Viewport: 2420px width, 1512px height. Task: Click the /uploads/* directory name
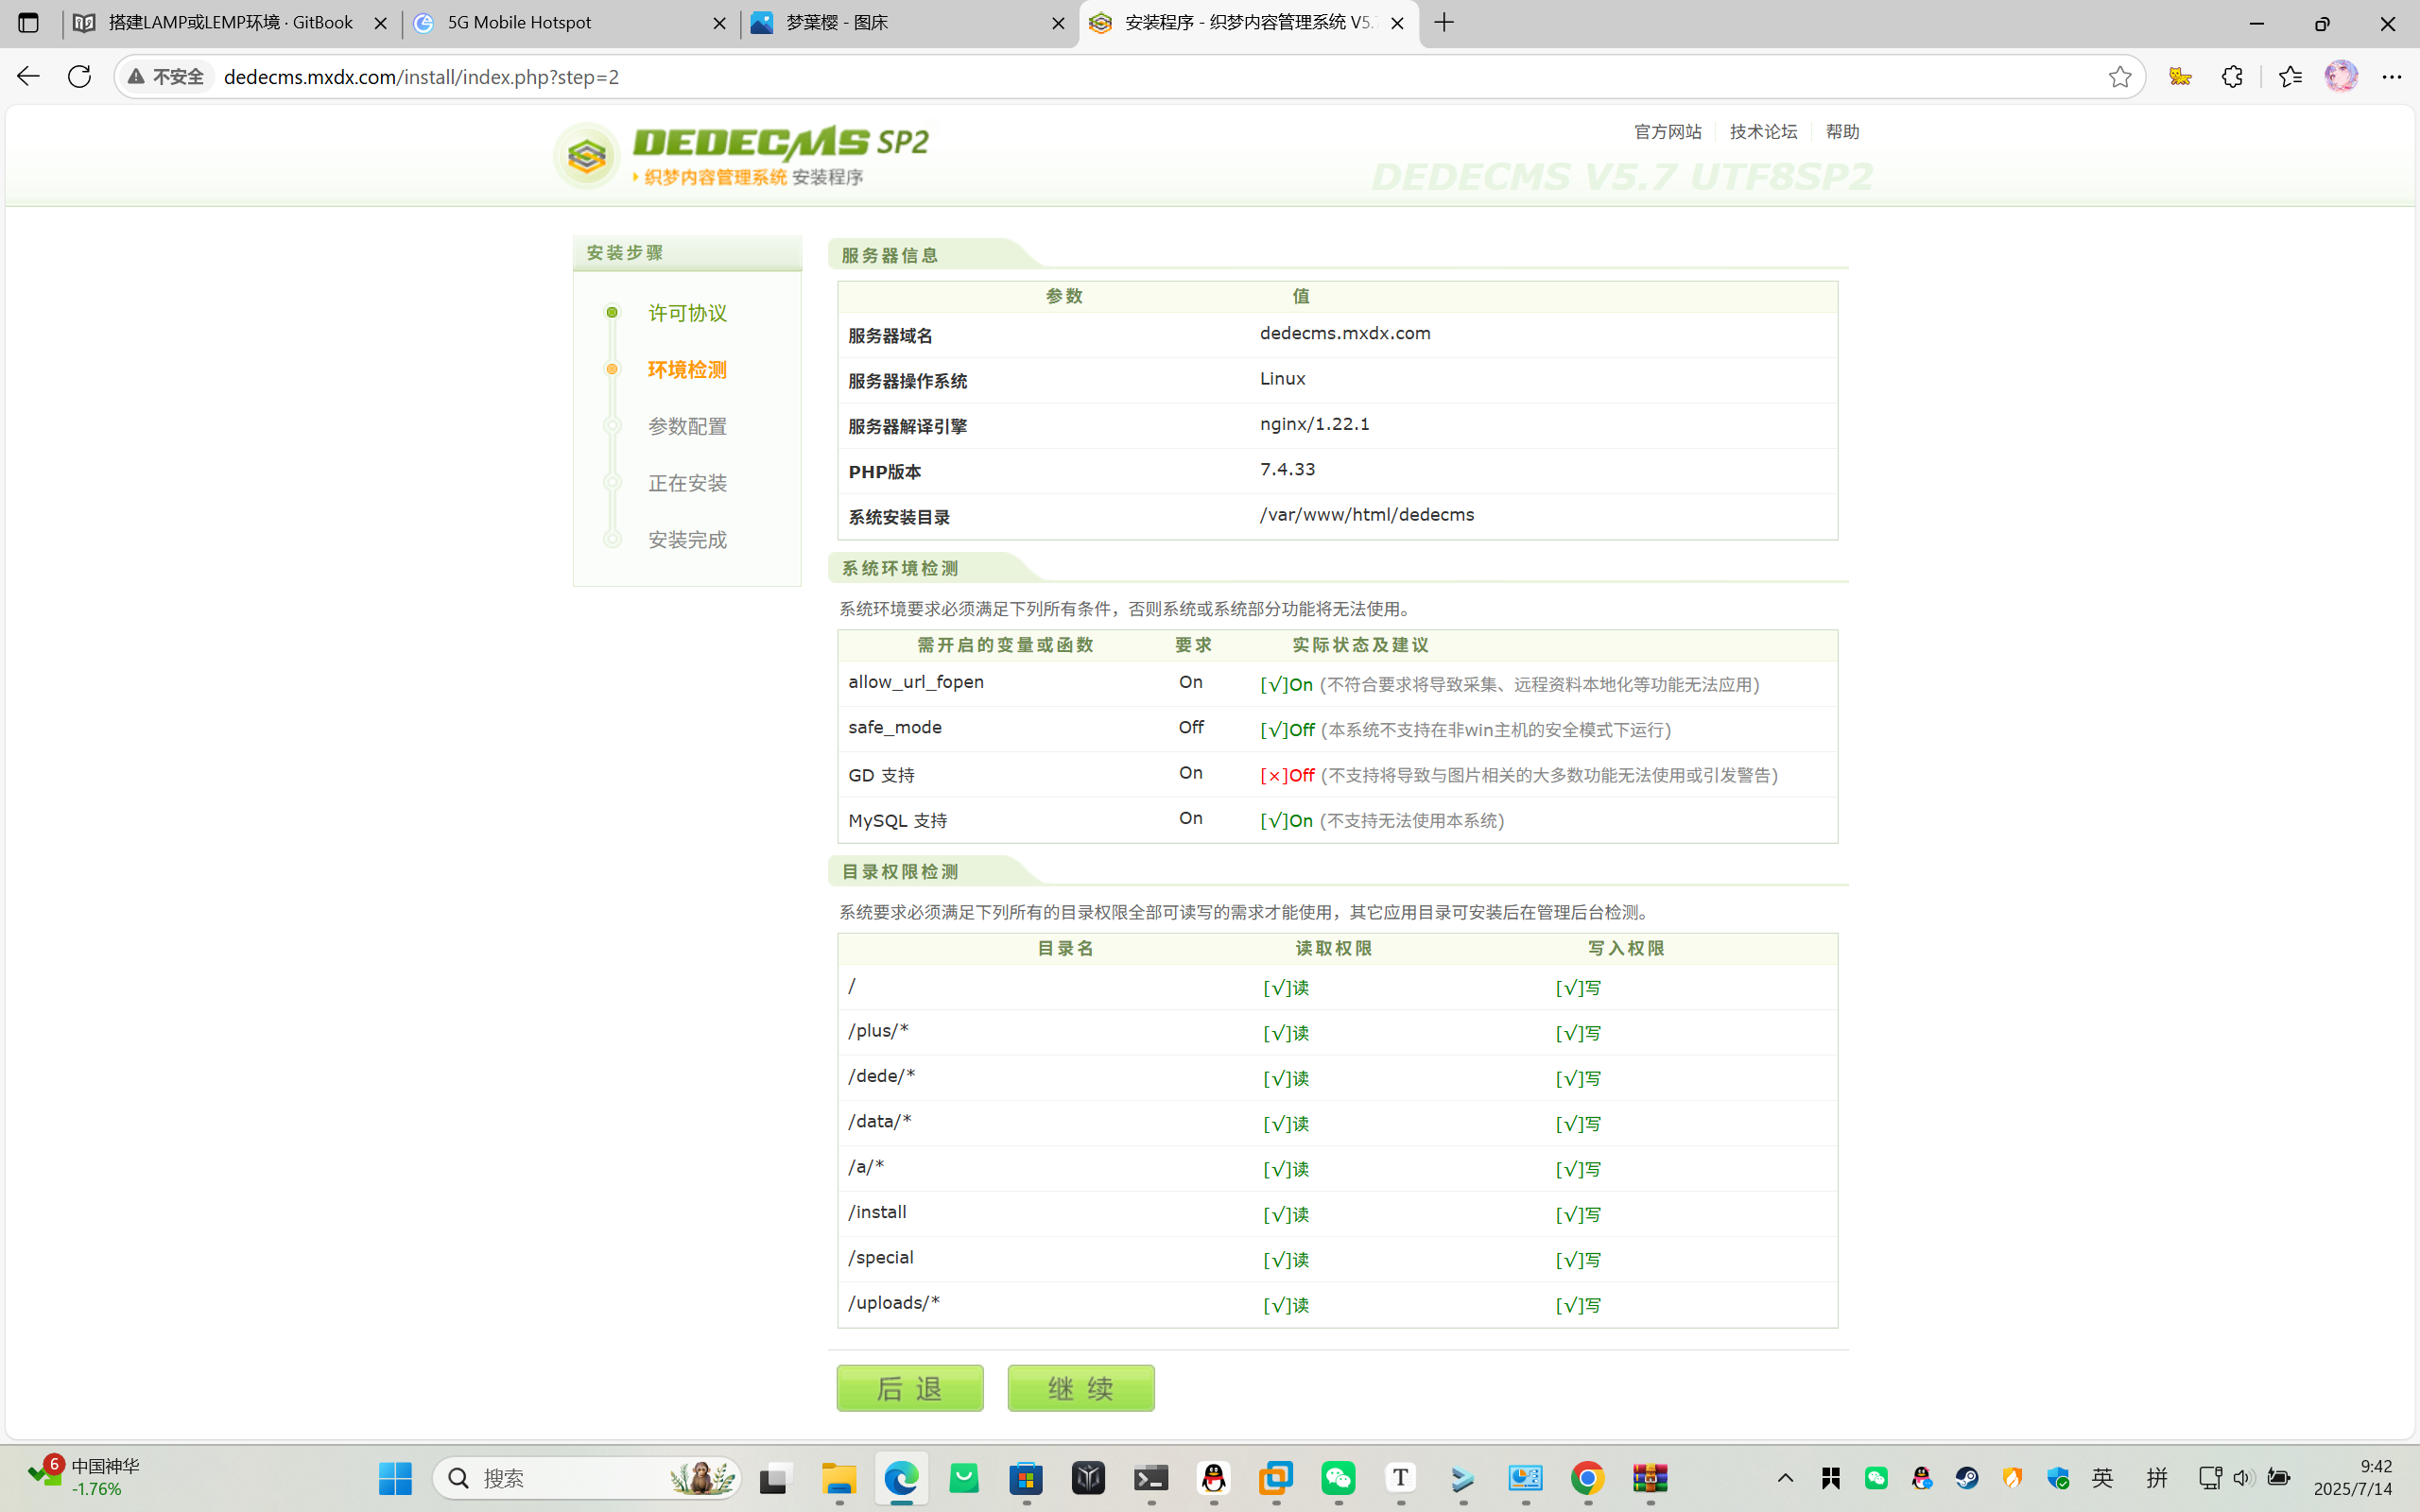(x=893, y=1303)
